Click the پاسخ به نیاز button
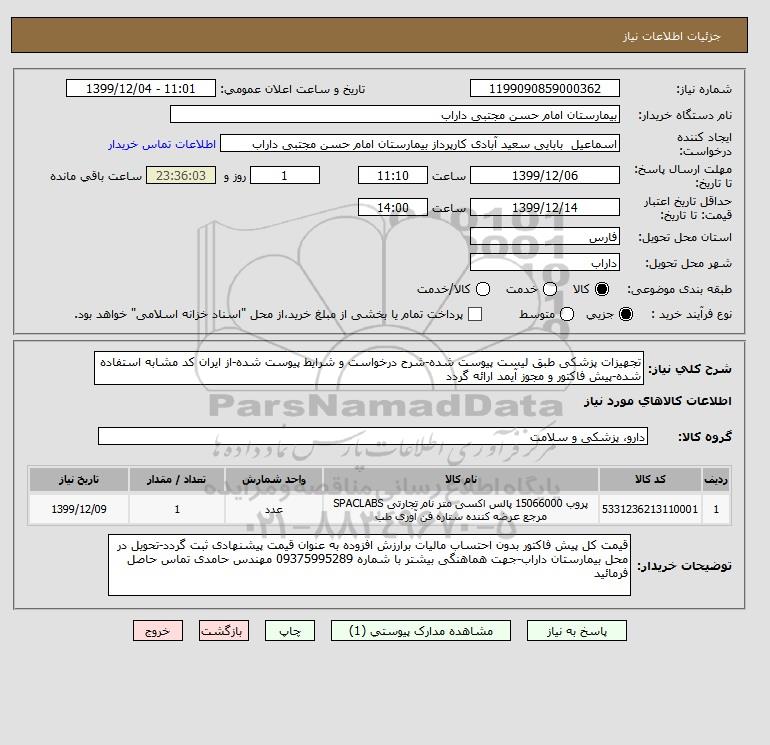 click(577, 631)
